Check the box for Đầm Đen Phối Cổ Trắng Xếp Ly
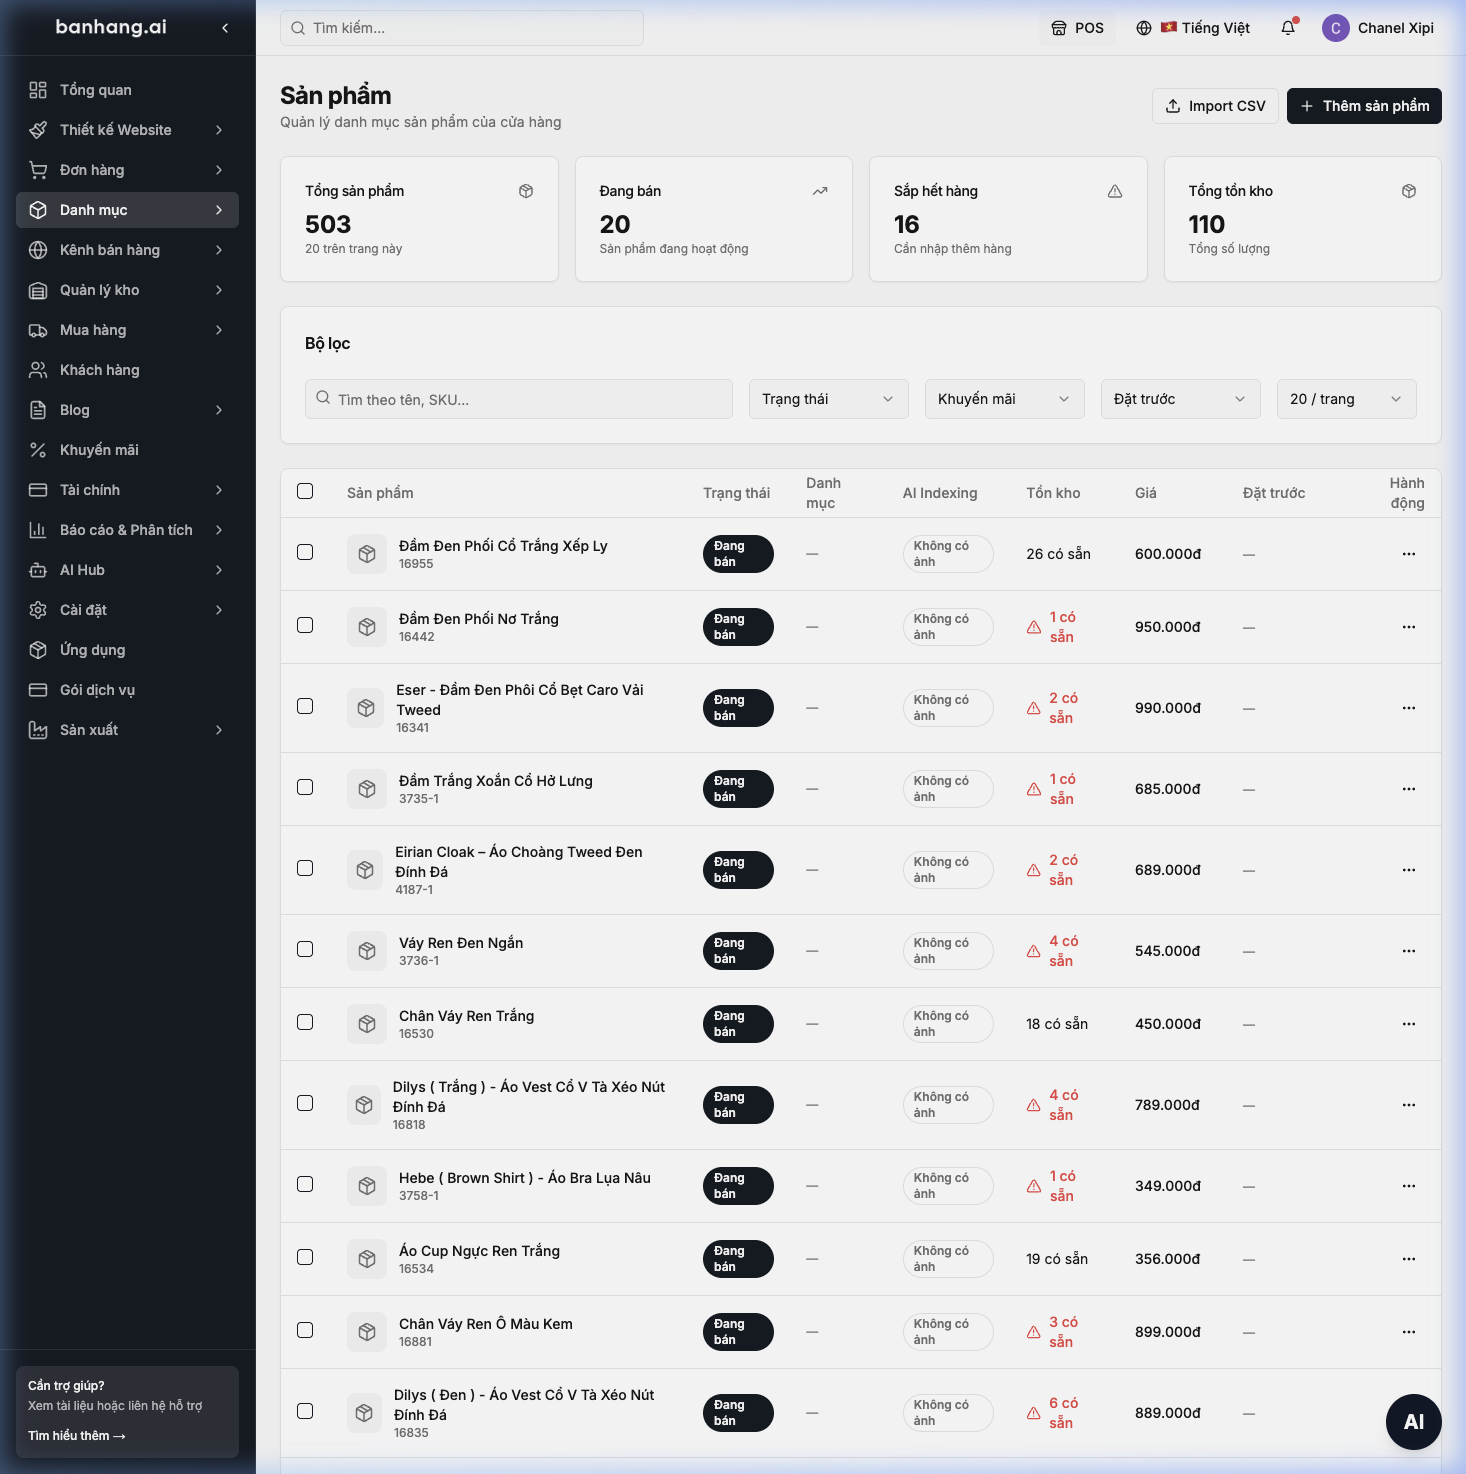The width and height of the screenshot is (1466, 1474). pos(305,552)
